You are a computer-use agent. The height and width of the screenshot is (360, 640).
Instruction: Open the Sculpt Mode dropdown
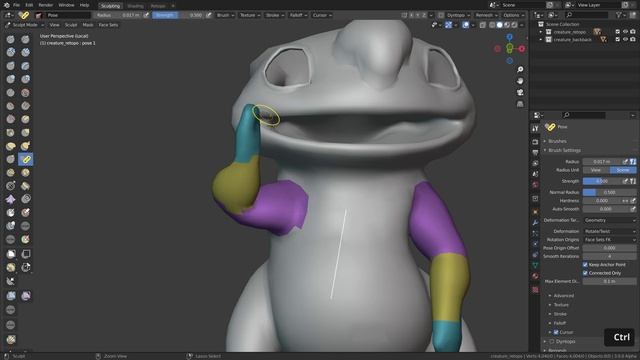(24, 25)
